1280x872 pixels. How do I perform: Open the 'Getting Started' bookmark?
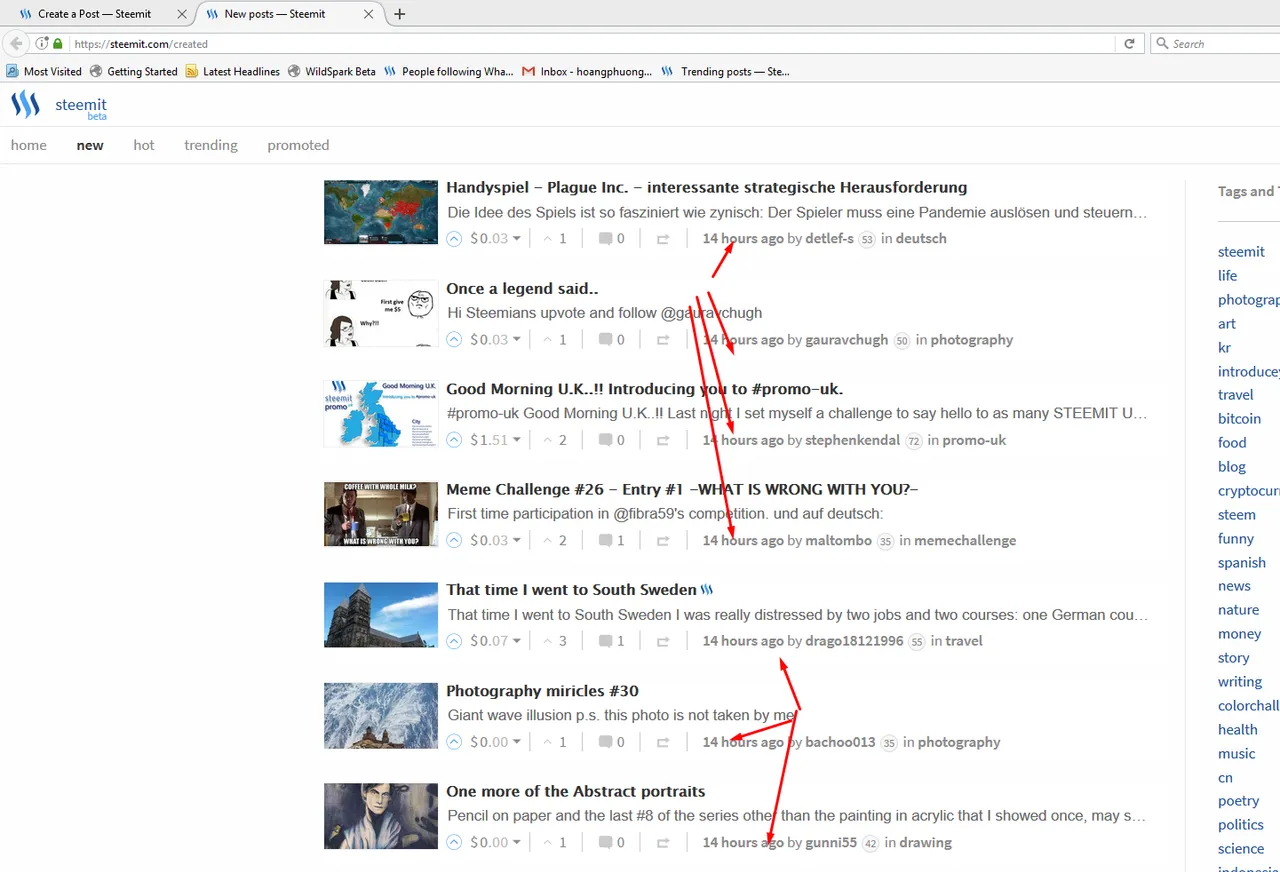pos(133,71)
